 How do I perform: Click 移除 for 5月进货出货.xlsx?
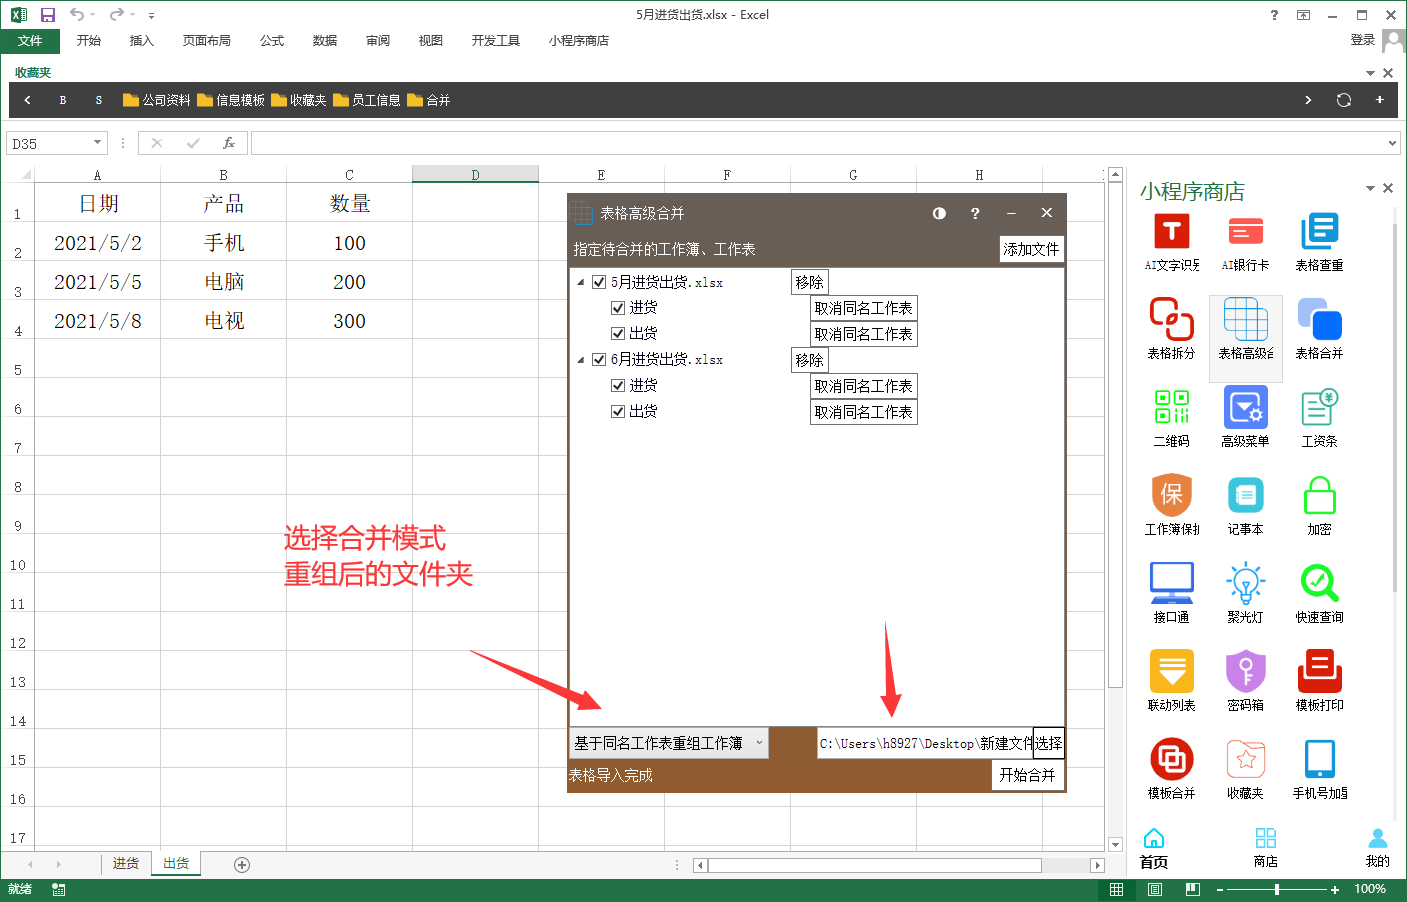pos(809,282)
